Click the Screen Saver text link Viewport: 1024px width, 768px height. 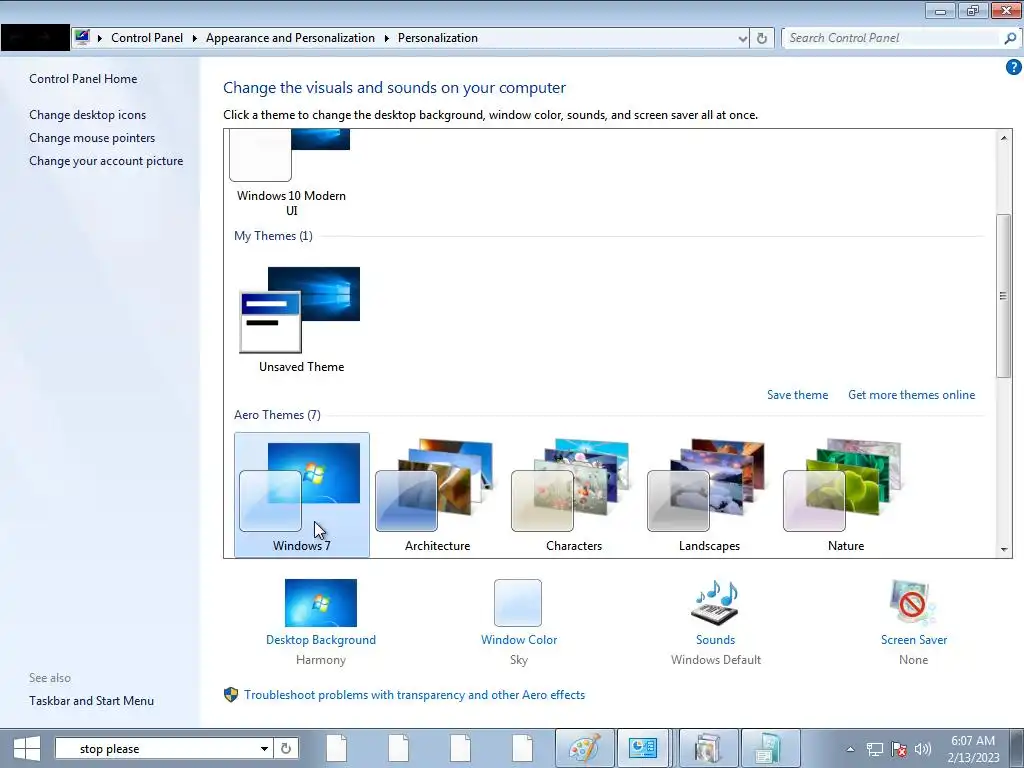(x=913, y=640)
